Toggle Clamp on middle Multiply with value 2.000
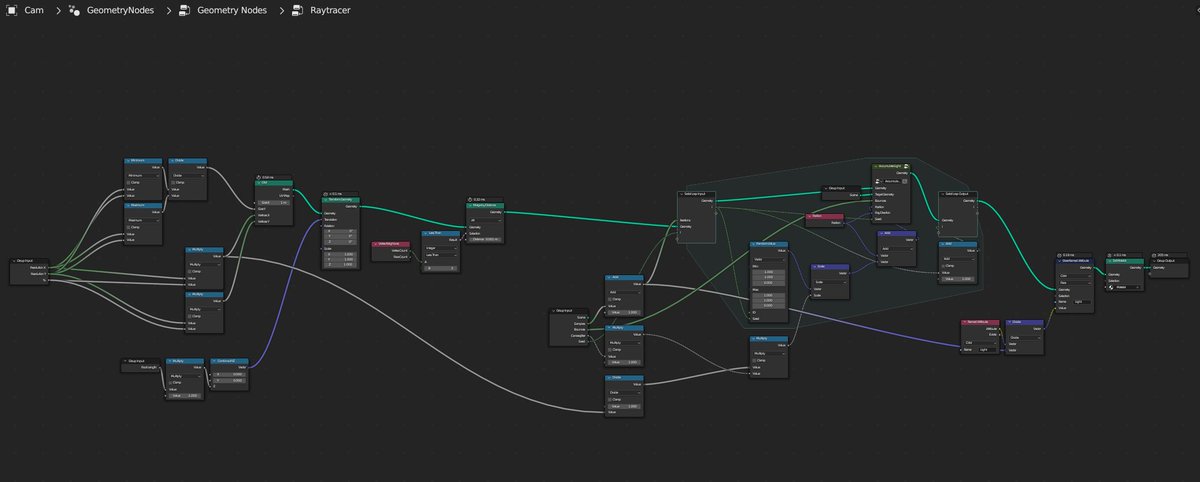The width and height of the screenshot is (1200, 482). pyautogui.click(x=610, y=349)
